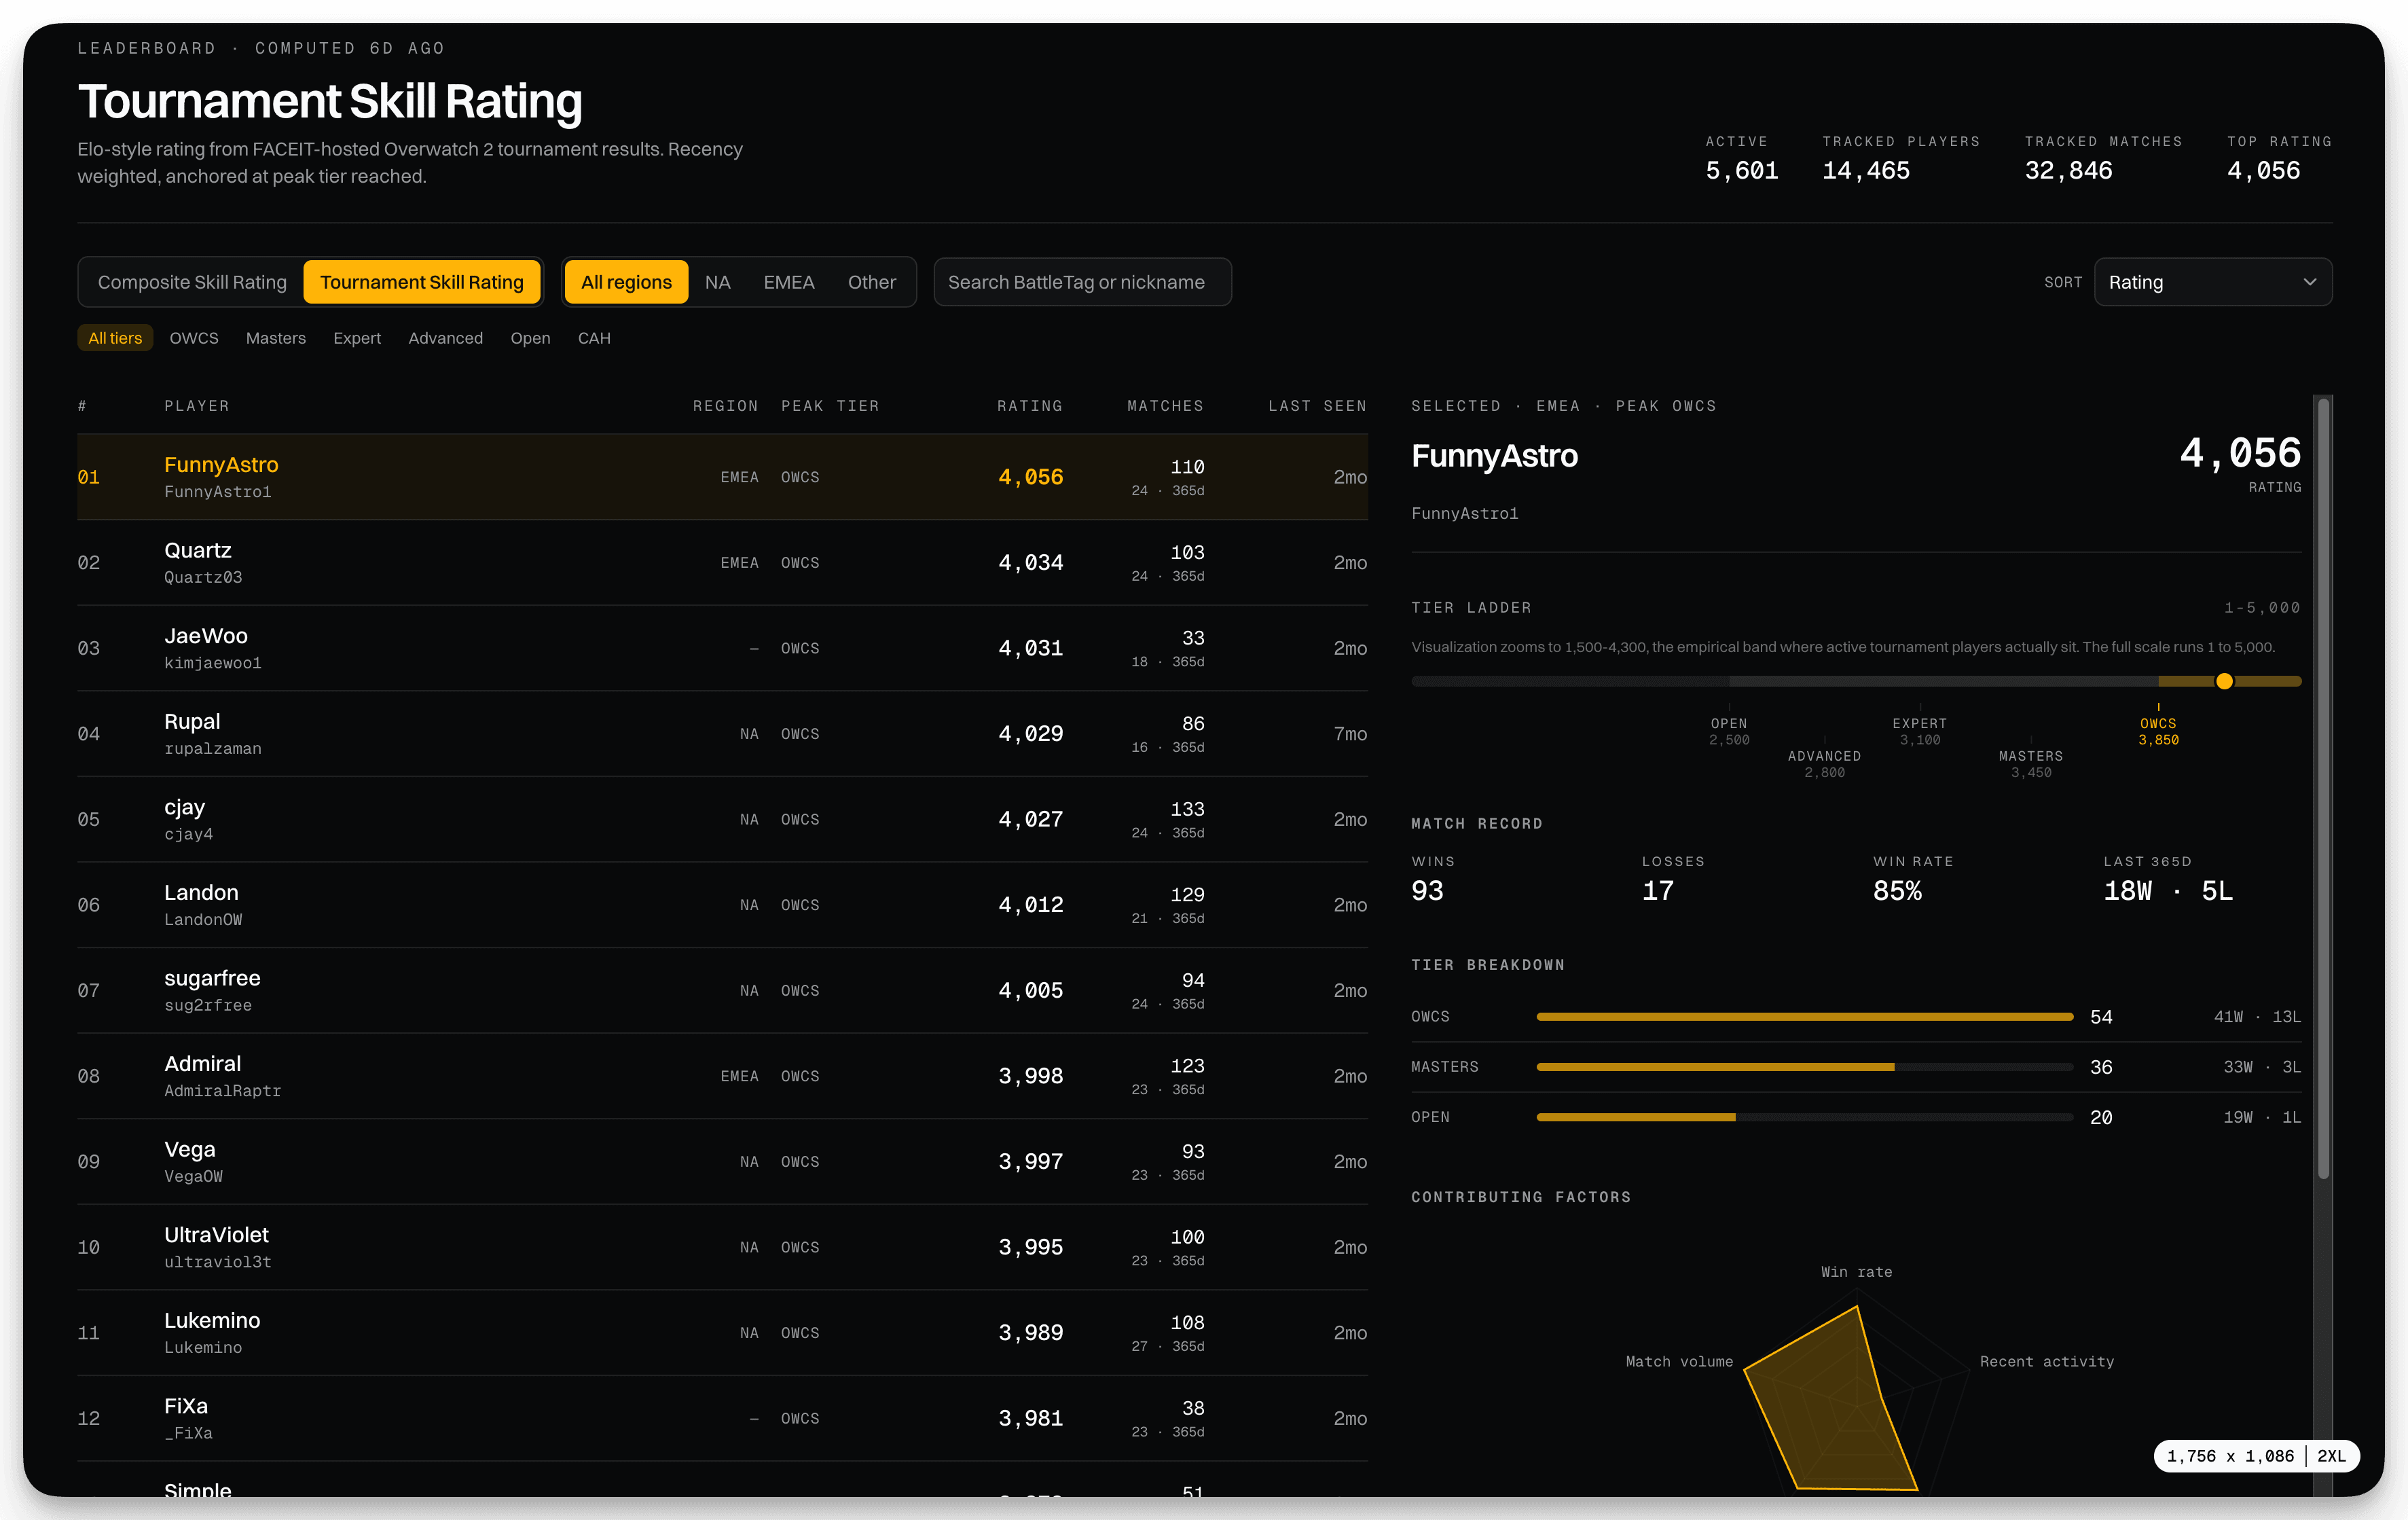Click Quartz's rating value 4,034
Viewport: 2408px width, 1520px height.
[1030, 563]
